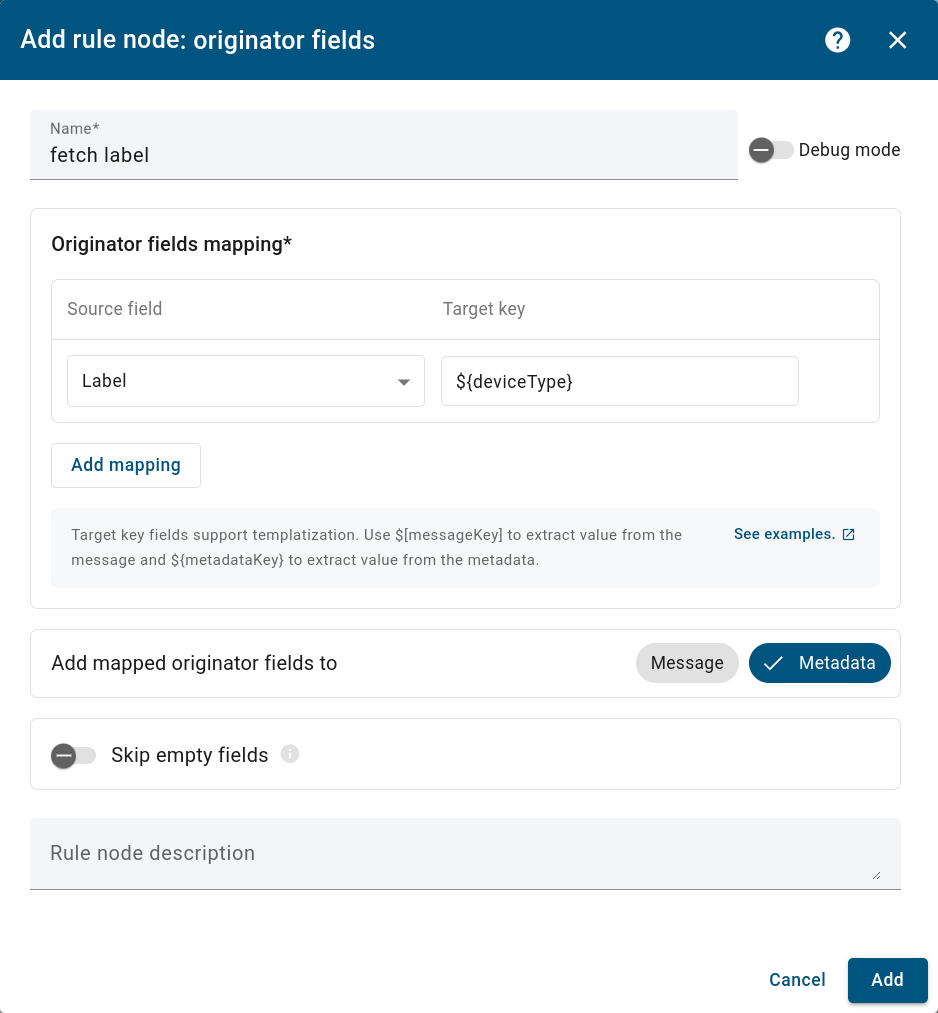Viewport: 938px width, 1013px height.
Task: Open the Label source field dropdown
Action: click(x=245, y=381)
